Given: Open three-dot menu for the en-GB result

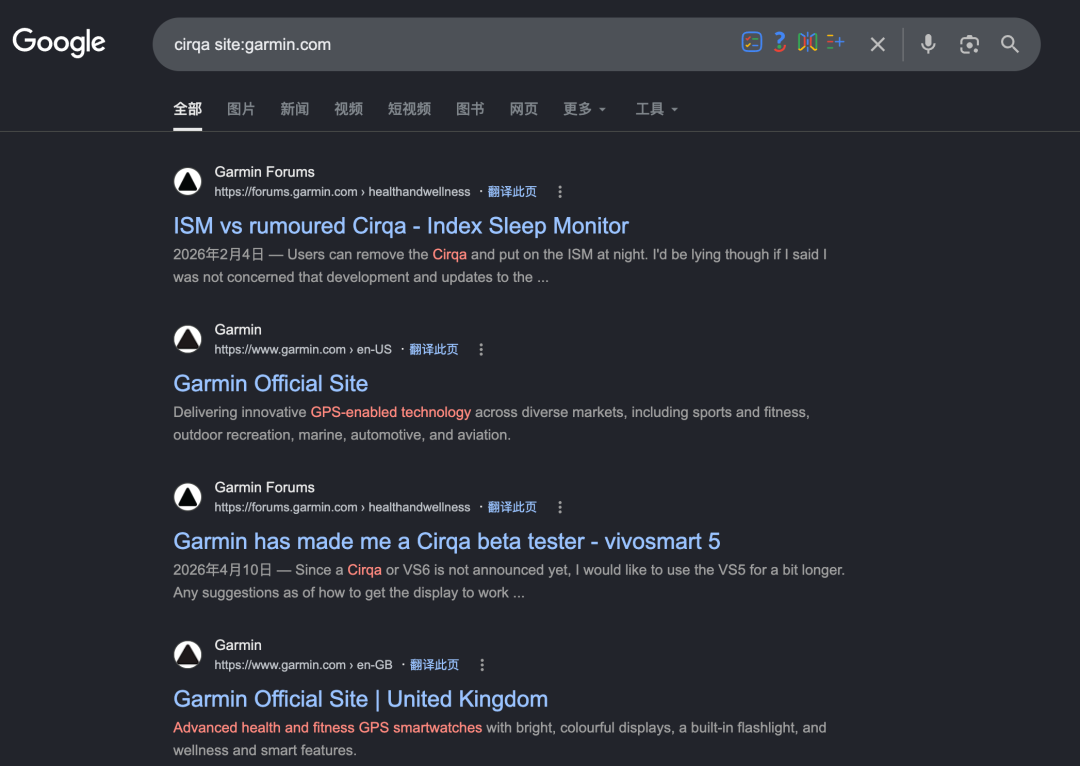Looking at the screenshot, I should (x=482, y=665).
